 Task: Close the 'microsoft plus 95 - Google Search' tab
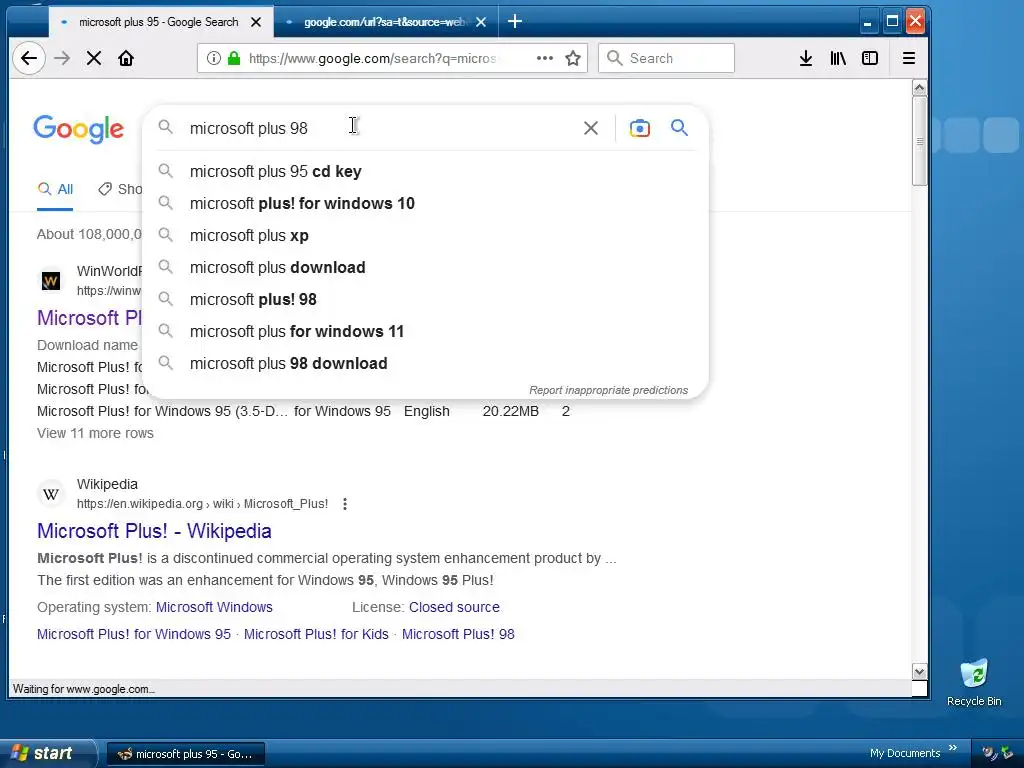coord(257,22)
